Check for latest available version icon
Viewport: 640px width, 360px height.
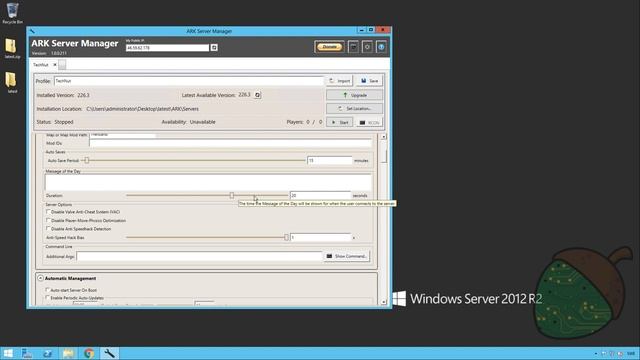coord(257,95)
